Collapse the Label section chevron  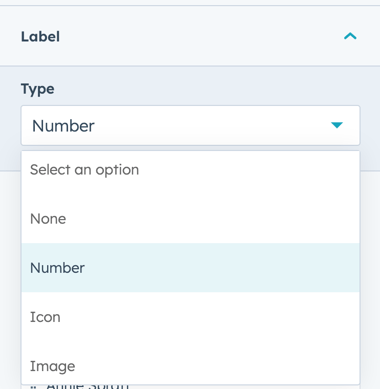[350, 36]
